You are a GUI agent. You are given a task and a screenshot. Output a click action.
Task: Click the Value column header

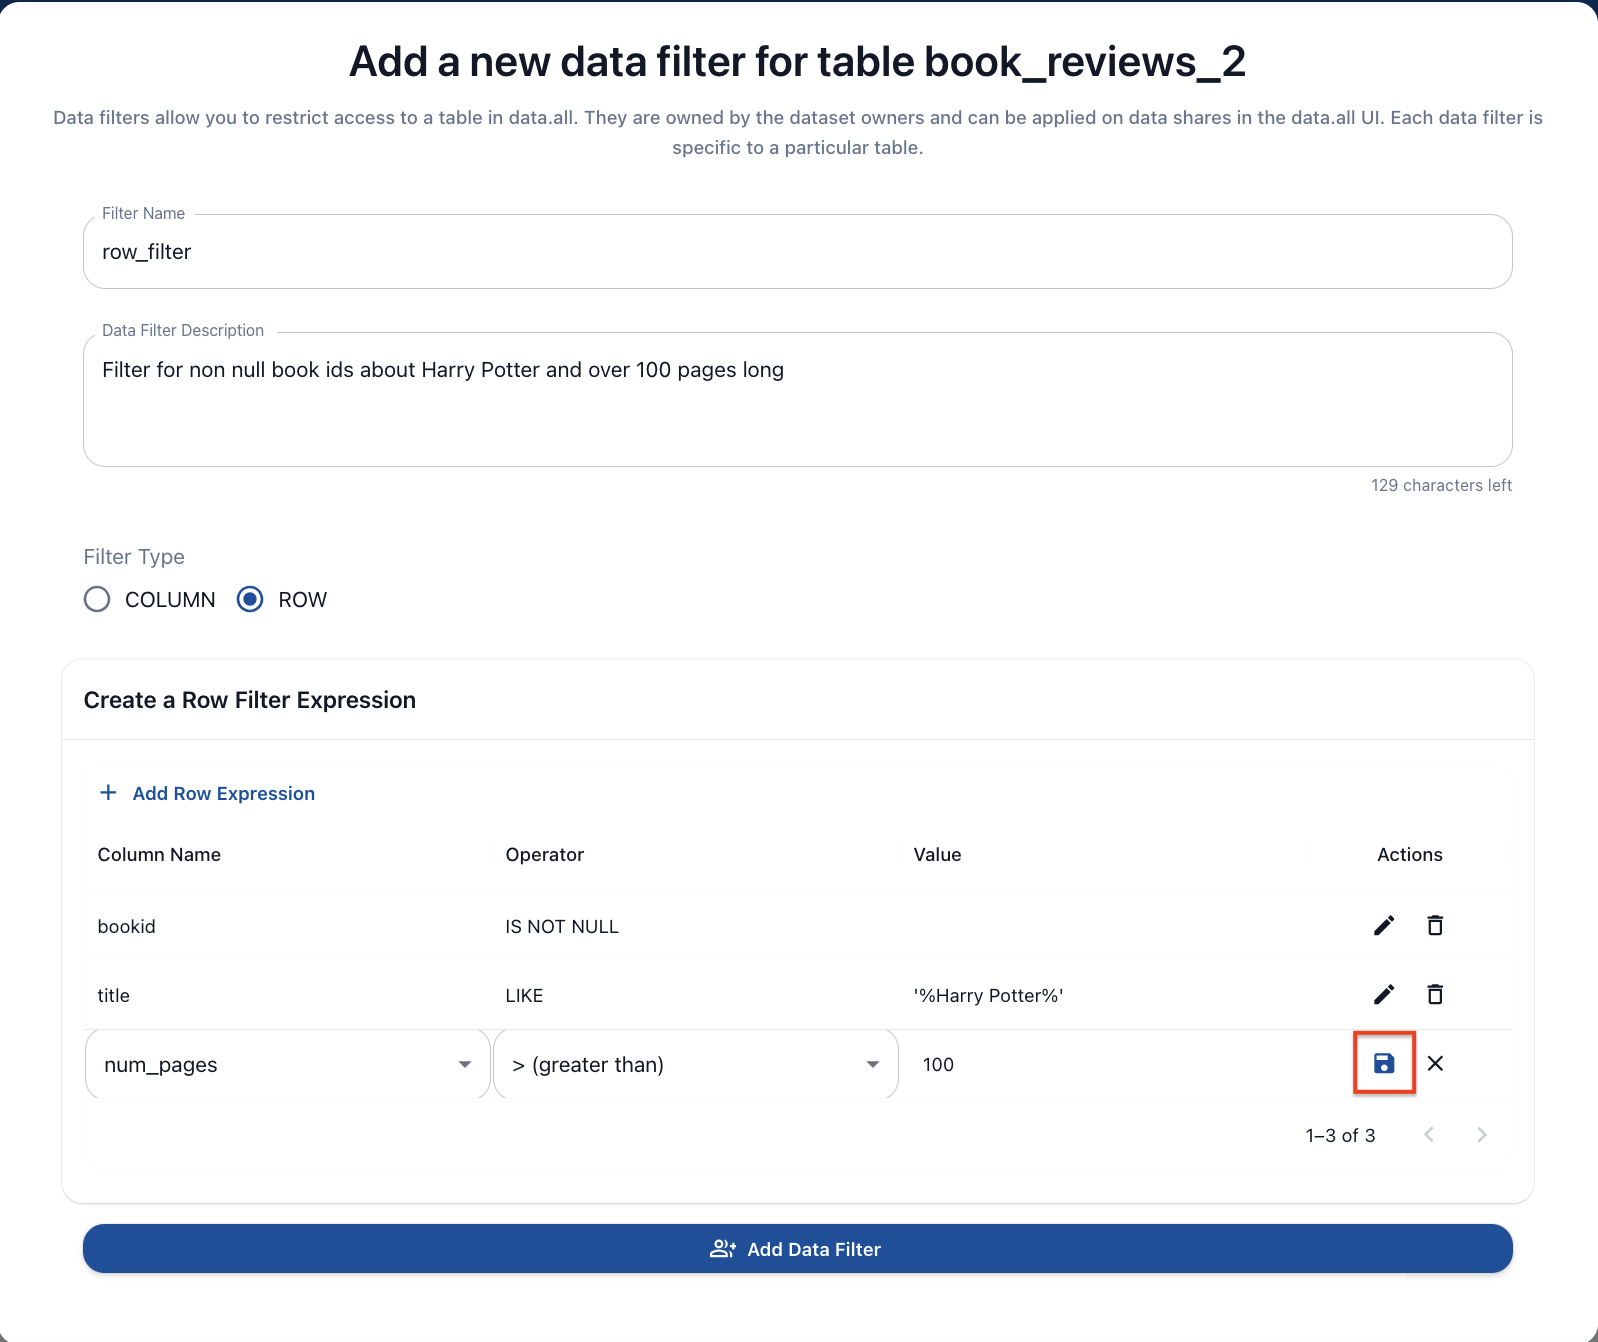(x=937, y=855)
